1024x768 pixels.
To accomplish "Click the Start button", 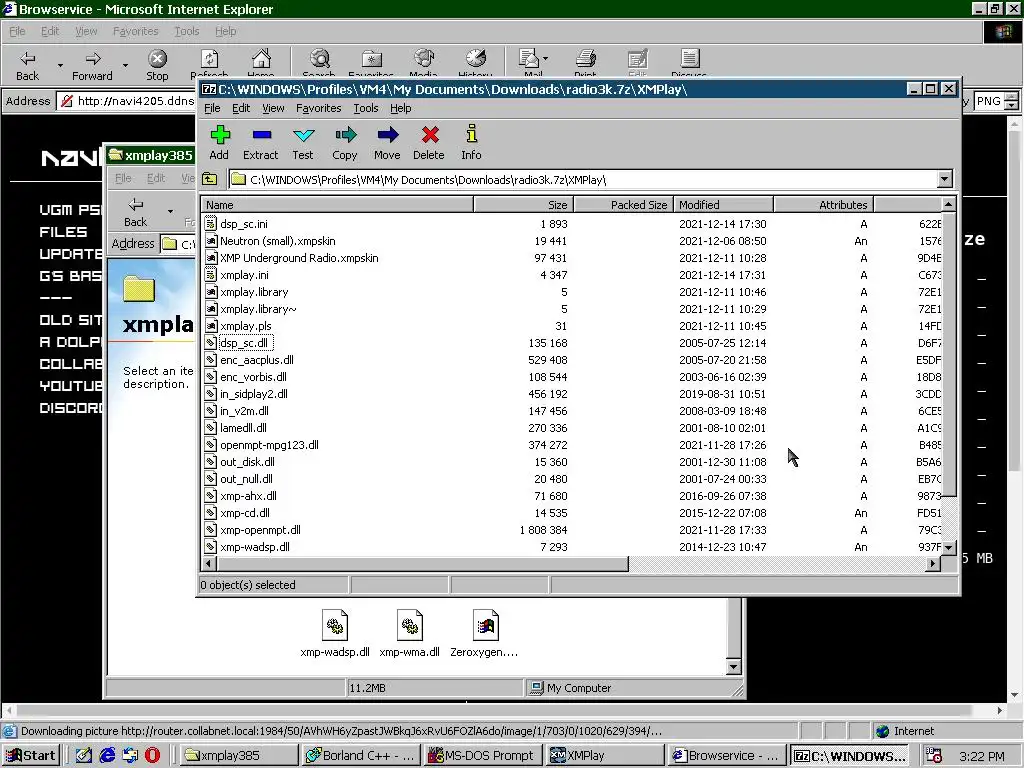I will 31,756.
